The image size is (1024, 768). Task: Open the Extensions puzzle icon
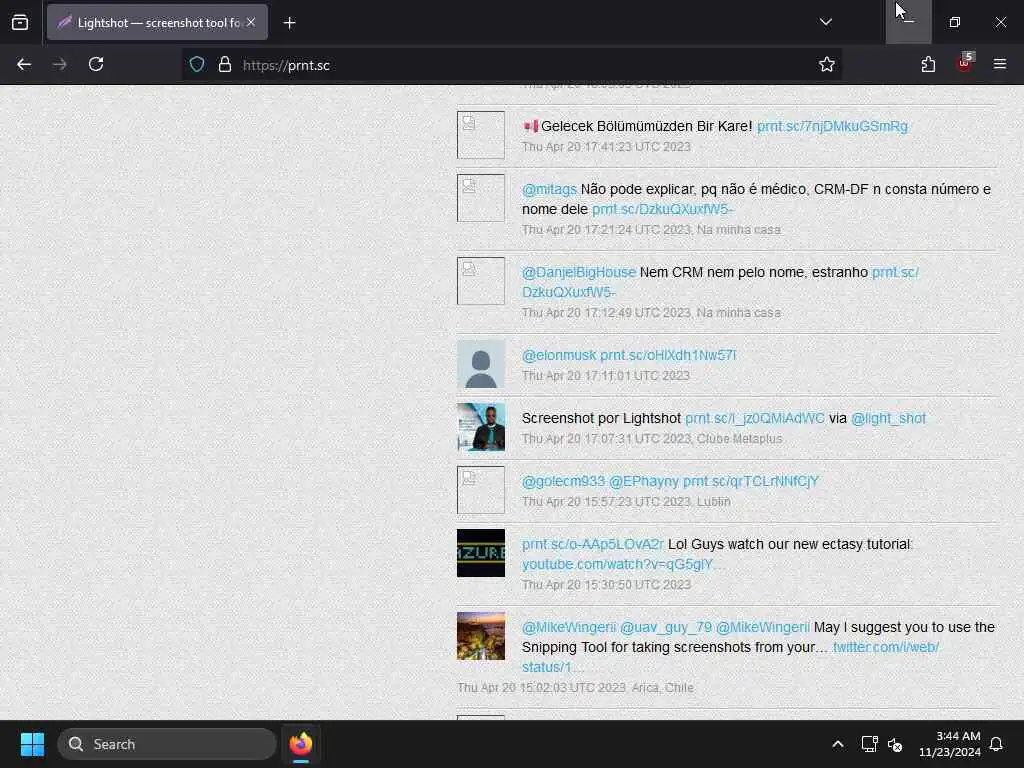click(x=928, y=64)
